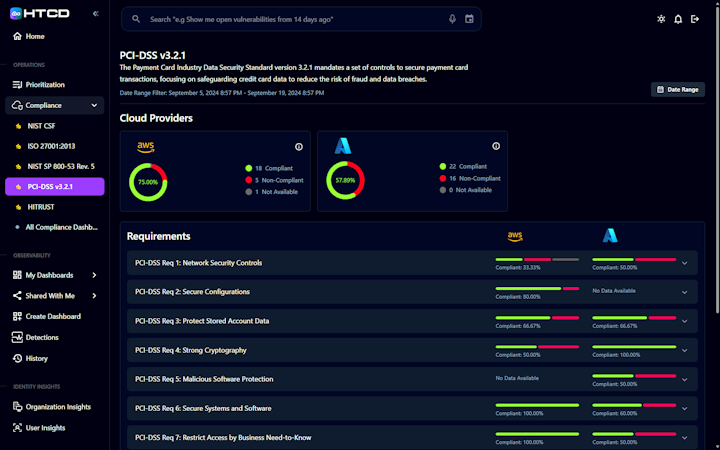720x450 pixels.
Task: Focus the search input field
Action: tap(301, 19)
